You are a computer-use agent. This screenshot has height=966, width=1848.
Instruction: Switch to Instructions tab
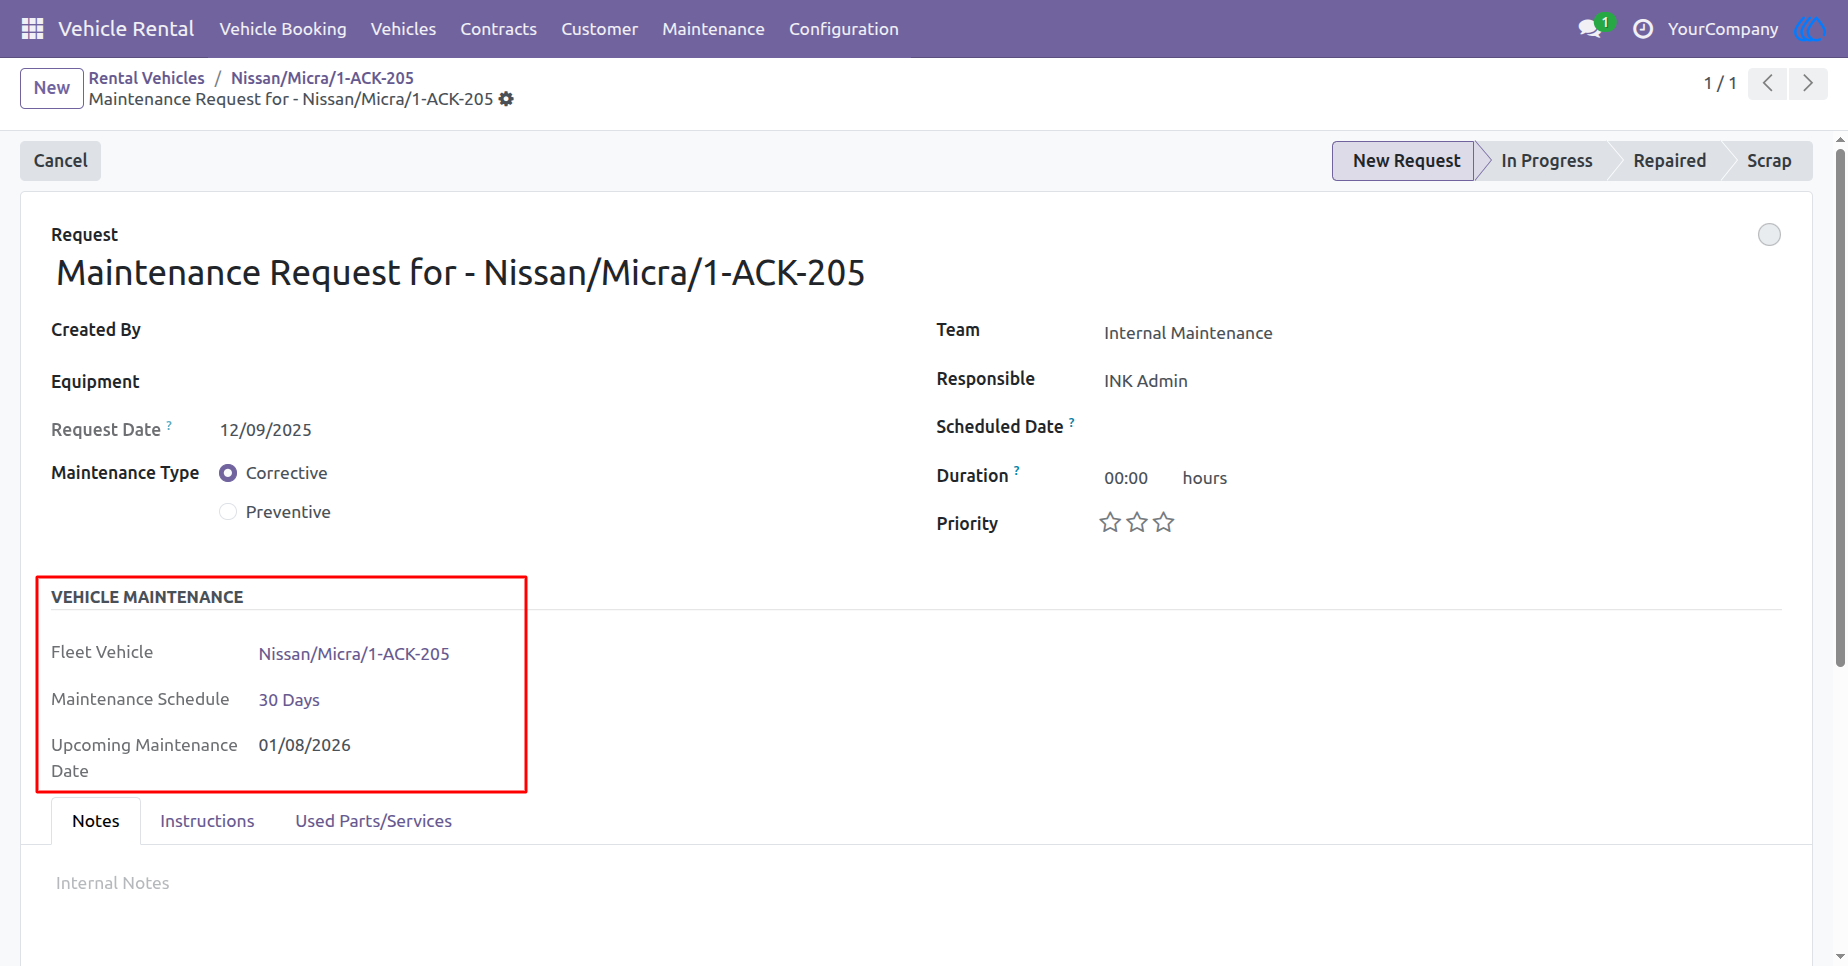pyautogui.click(x=207, y=821)
